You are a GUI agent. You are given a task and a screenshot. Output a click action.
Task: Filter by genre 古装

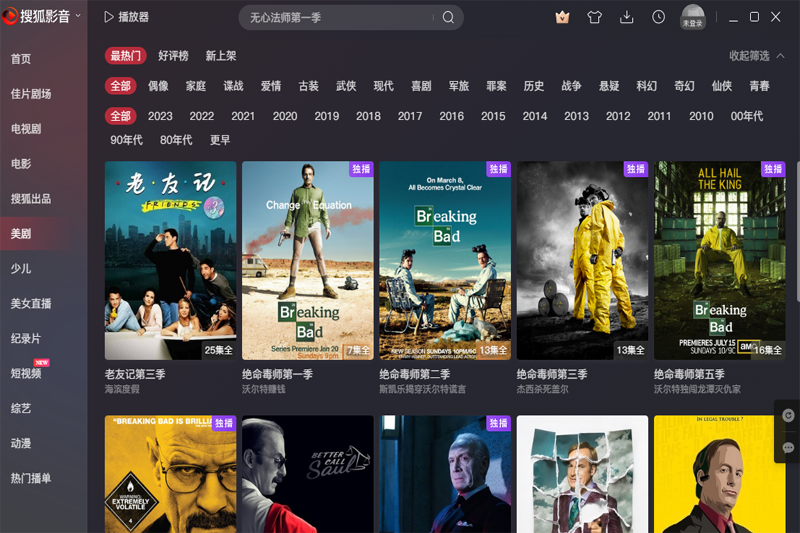coord(309,86)
